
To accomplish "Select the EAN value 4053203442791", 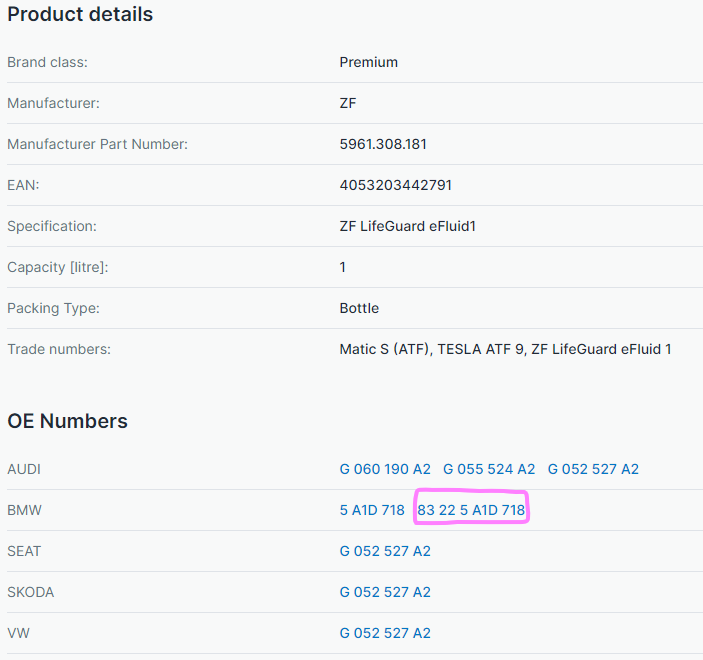I will [x=395, y=185].
